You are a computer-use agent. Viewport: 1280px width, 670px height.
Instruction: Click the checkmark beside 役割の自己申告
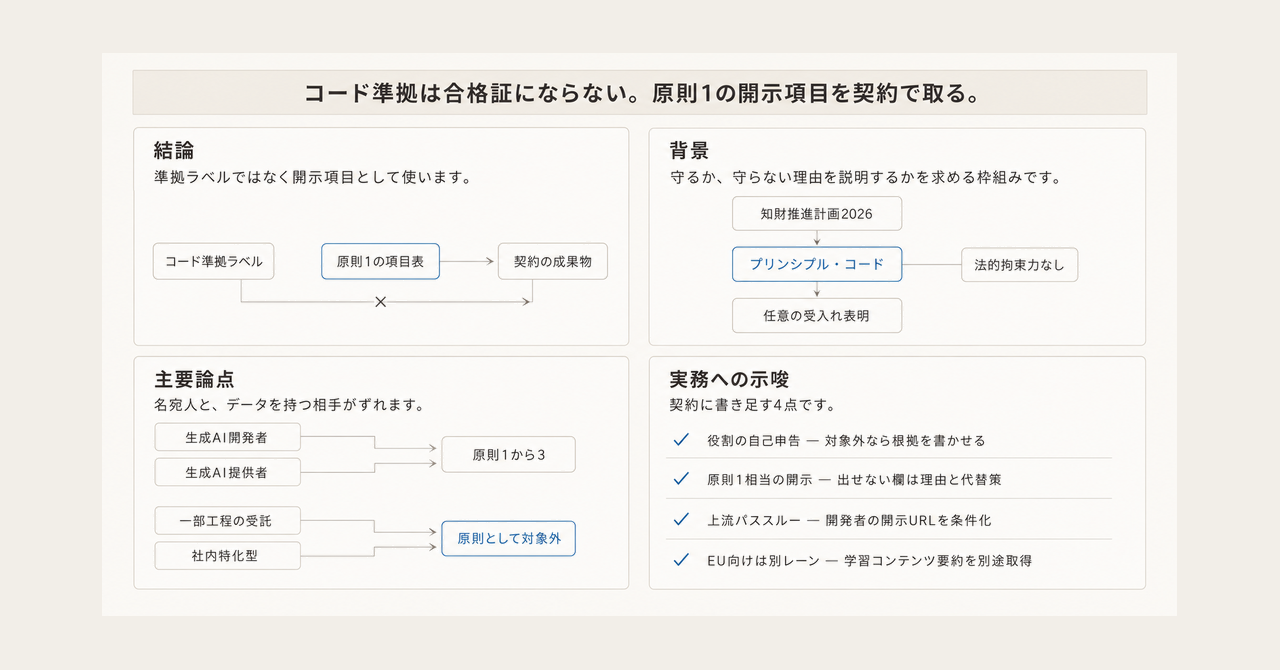tap(681, 439)
